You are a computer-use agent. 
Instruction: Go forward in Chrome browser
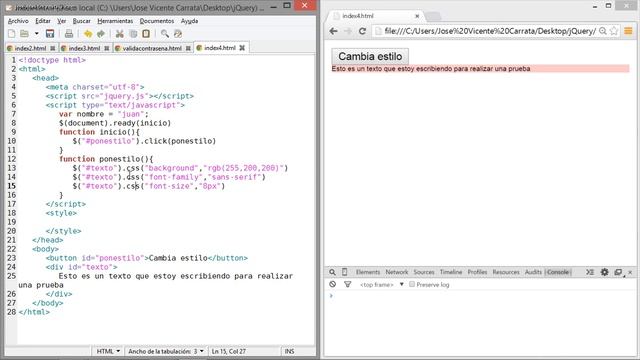(348, 31)
